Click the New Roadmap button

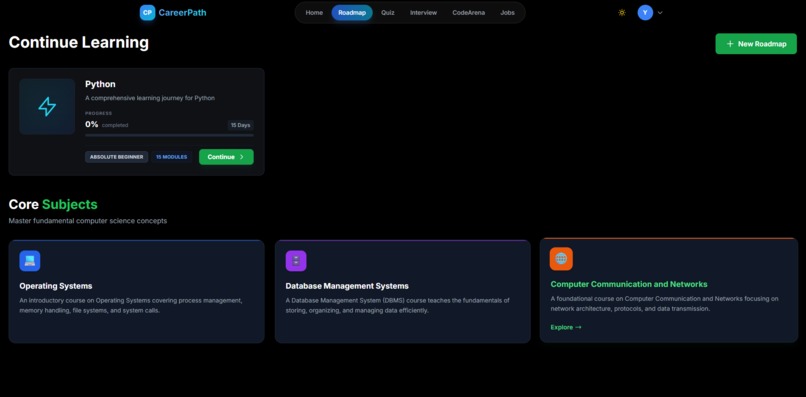coord(756,44)
